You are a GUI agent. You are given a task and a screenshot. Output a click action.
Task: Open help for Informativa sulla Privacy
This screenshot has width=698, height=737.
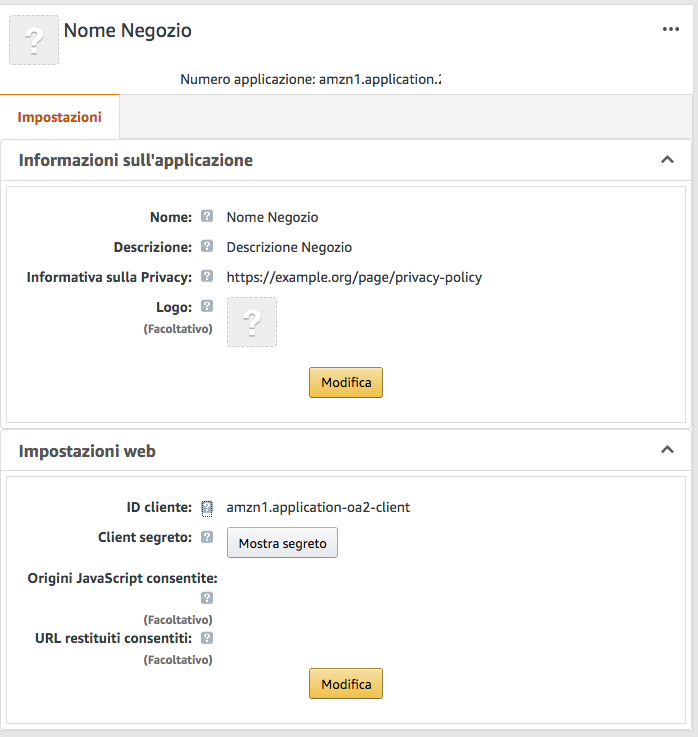[207, 276]
